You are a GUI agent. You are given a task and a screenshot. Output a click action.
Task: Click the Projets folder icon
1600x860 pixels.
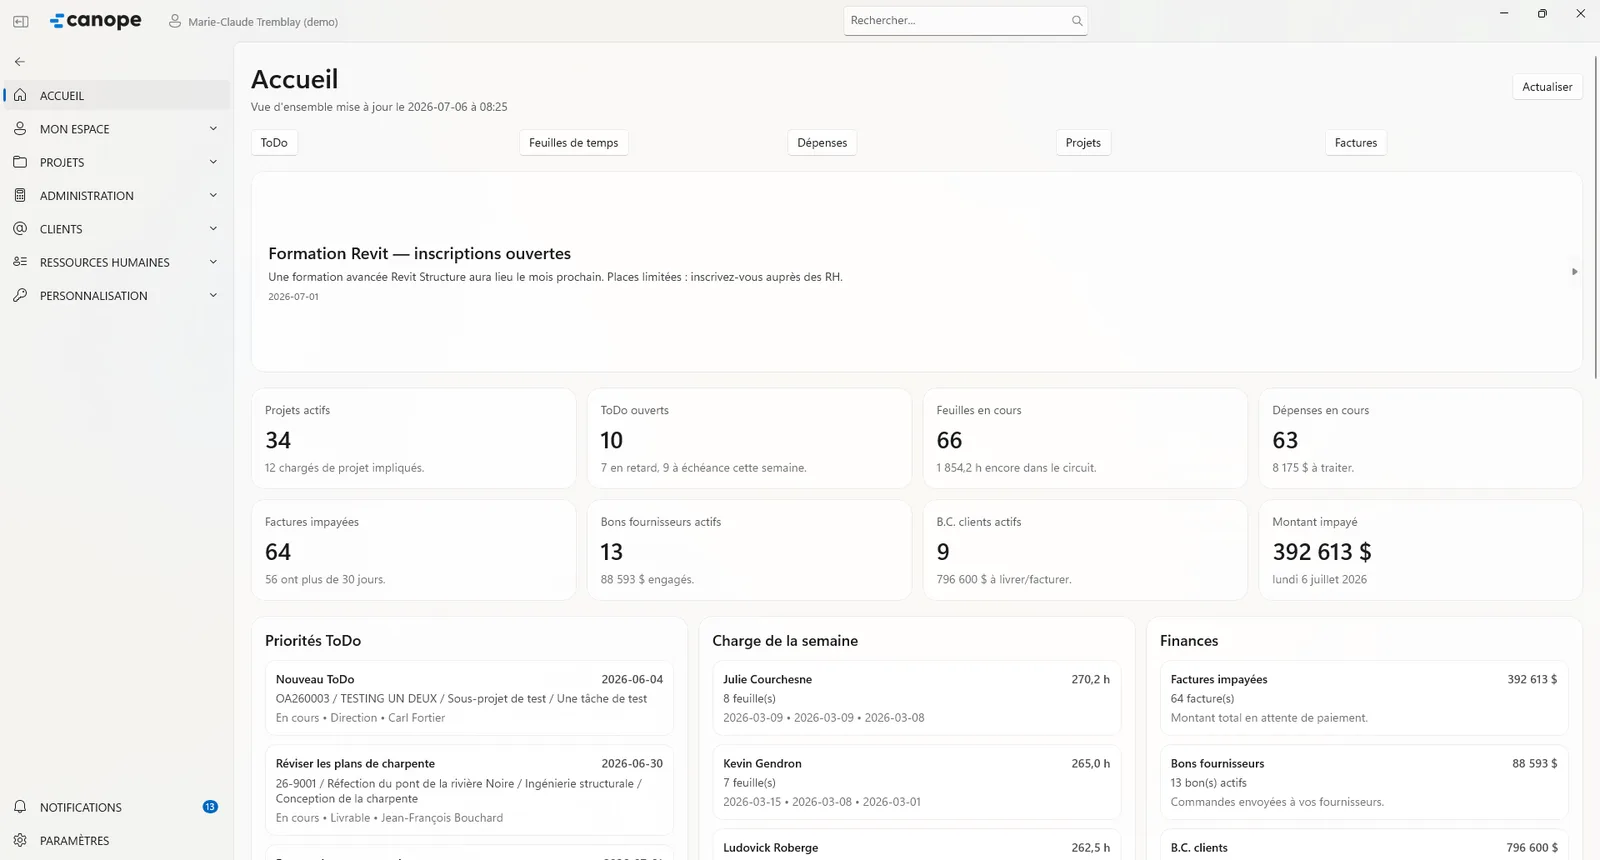click(x=20, y=162)
